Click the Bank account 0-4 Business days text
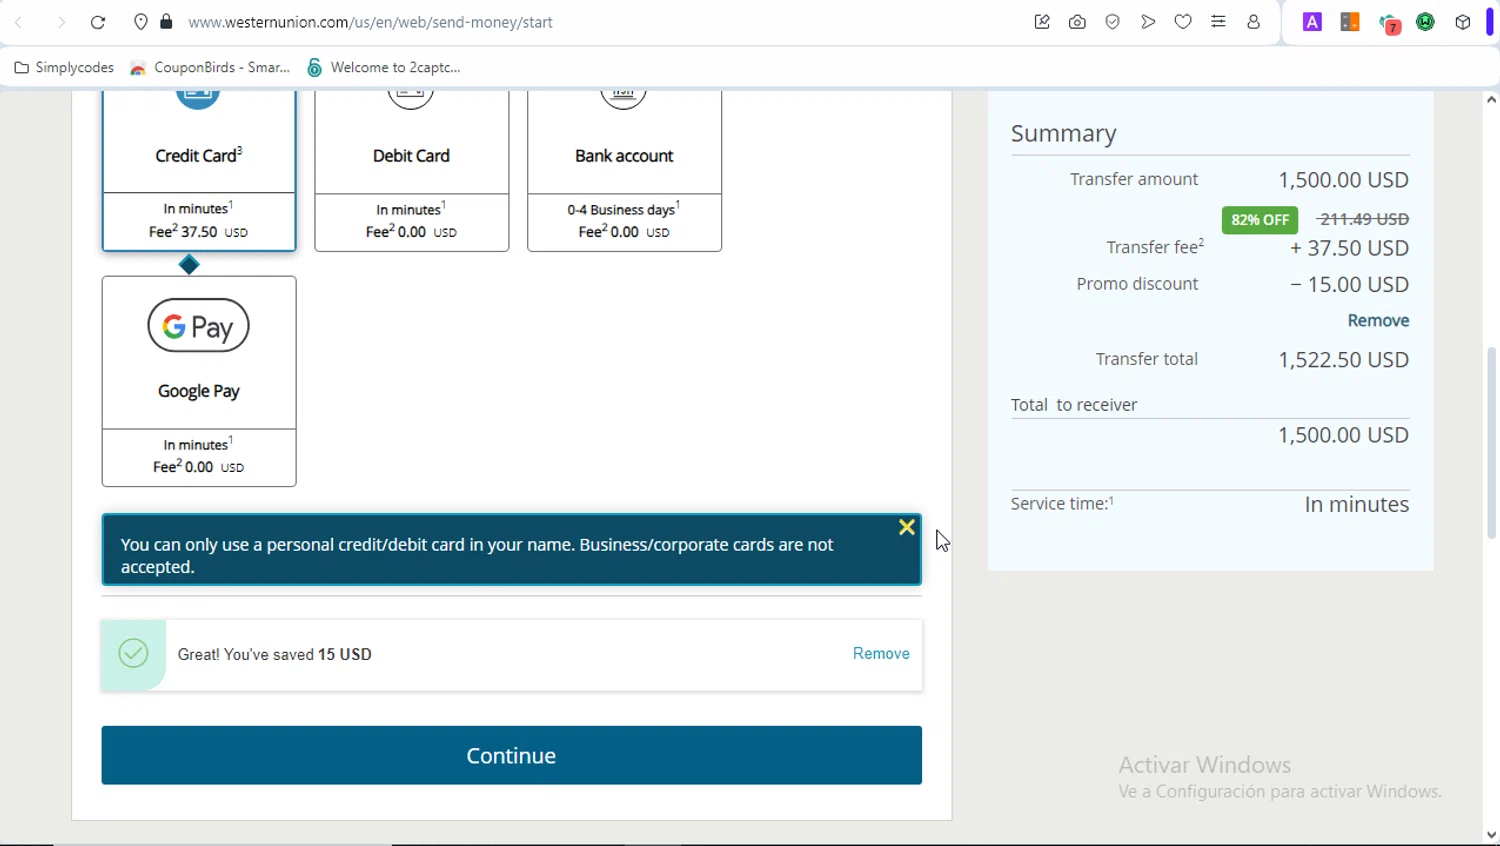Screen dimensions: 1500x846 [x=624, y=209]
